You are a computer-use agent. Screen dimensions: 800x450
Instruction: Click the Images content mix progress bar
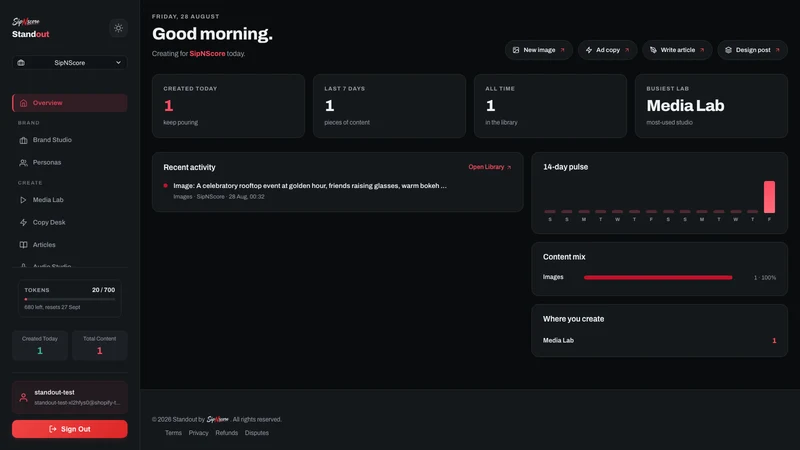pos(658,278)
